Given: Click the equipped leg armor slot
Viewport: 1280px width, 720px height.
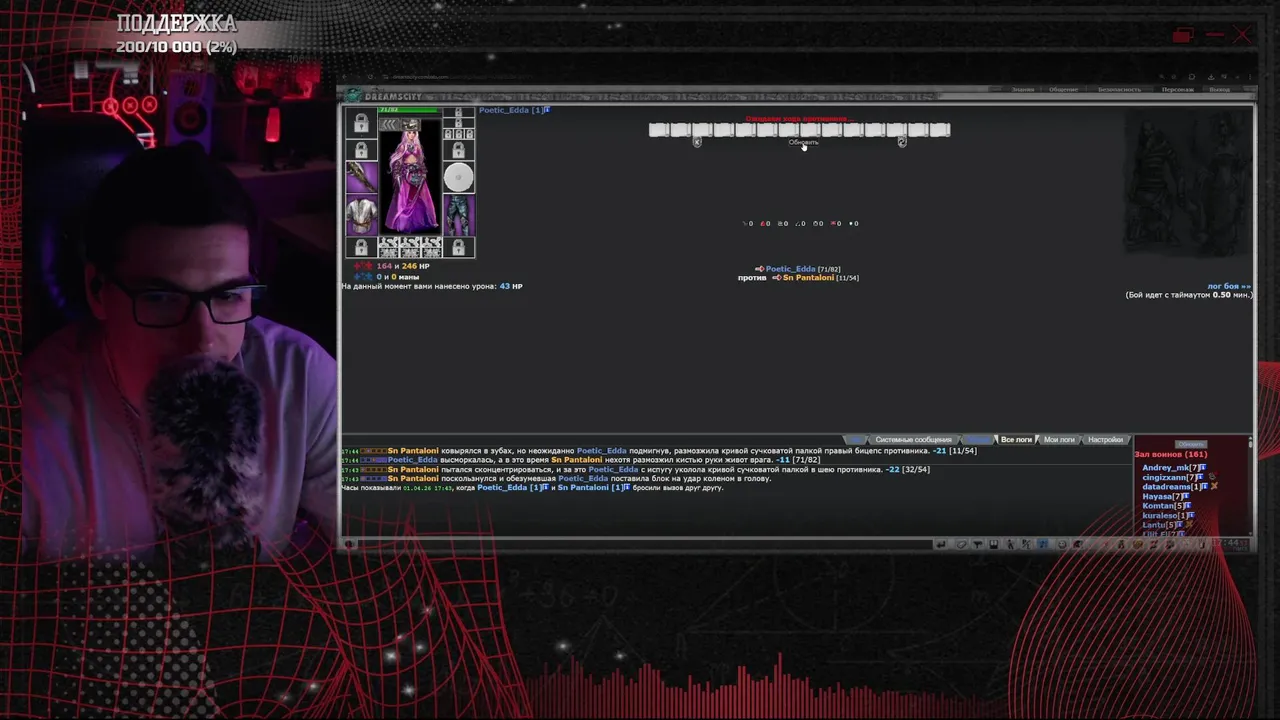Looking at the screenshot, I should [458, 215].
